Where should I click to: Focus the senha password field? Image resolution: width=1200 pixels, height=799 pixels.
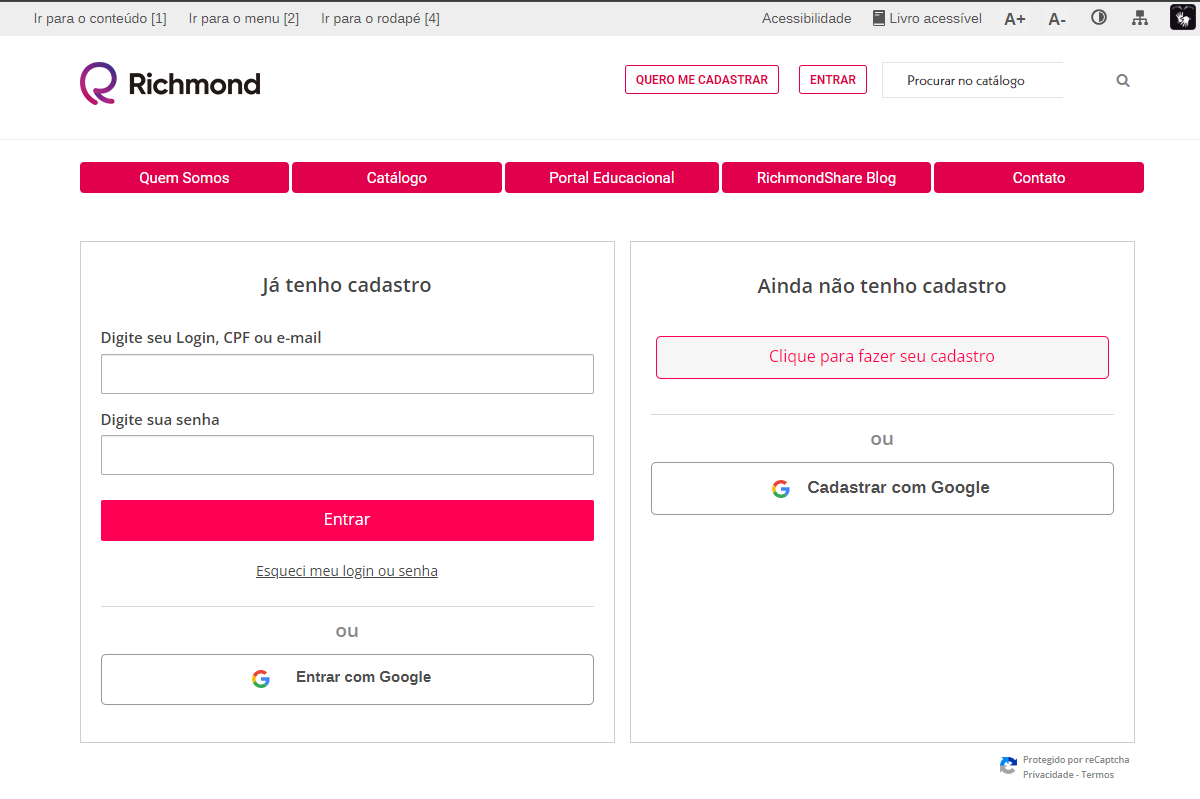click(347, 455)
